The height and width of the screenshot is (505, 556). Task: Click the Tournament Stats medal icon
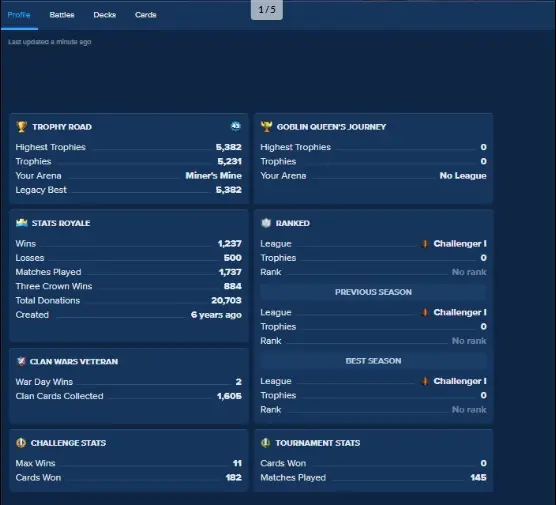pyautogui.click(x=266, y=443)
